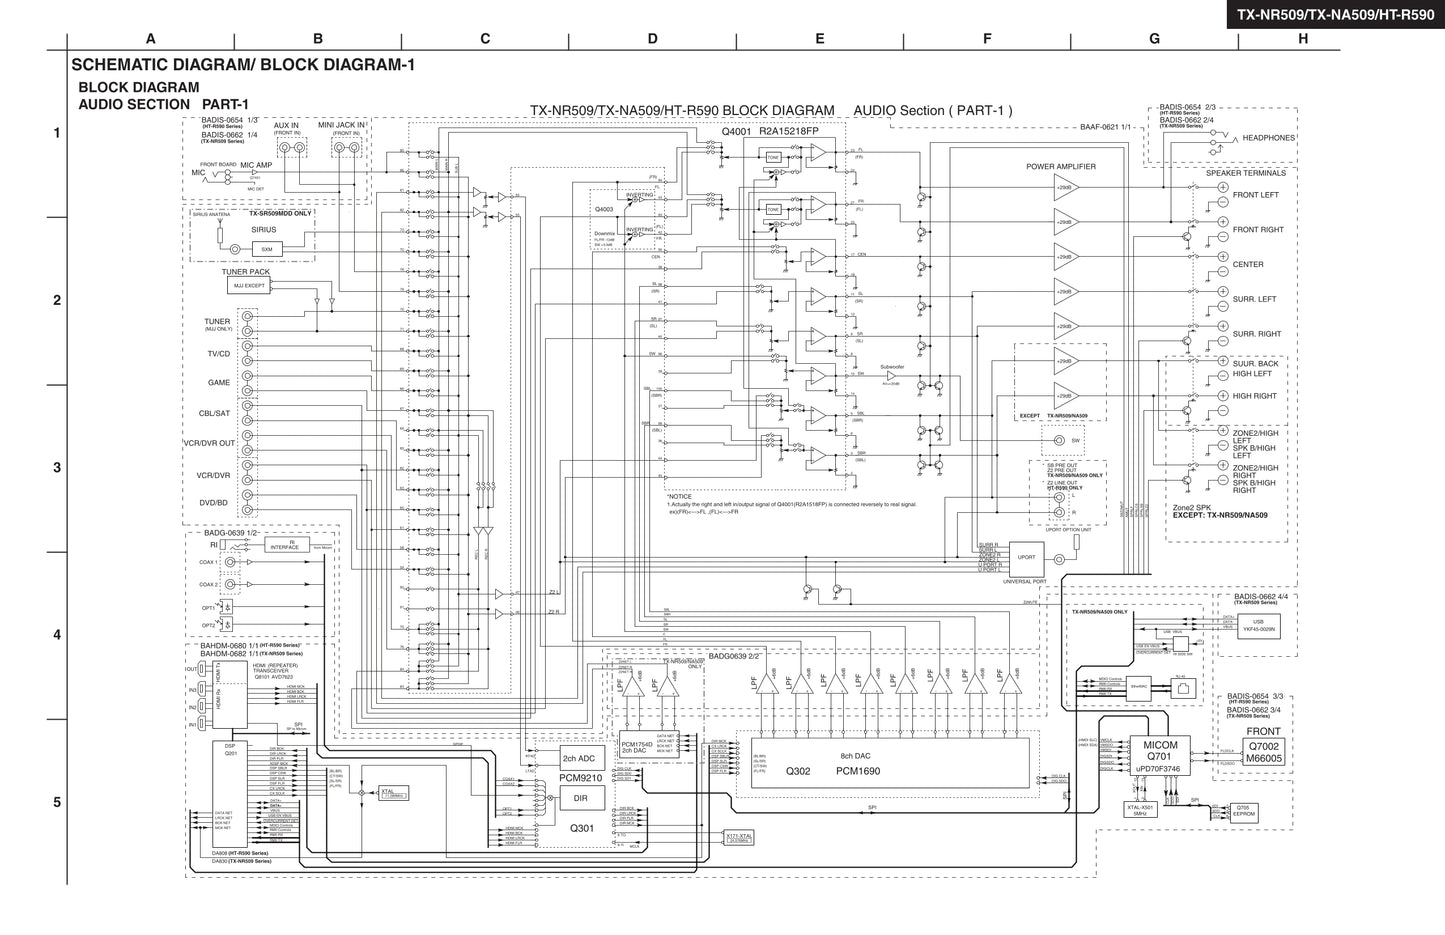This screenshot has height=935, width=1445.
Task: Click the USB YKF45-0029N connector block
Action: tap(1258, 627)
